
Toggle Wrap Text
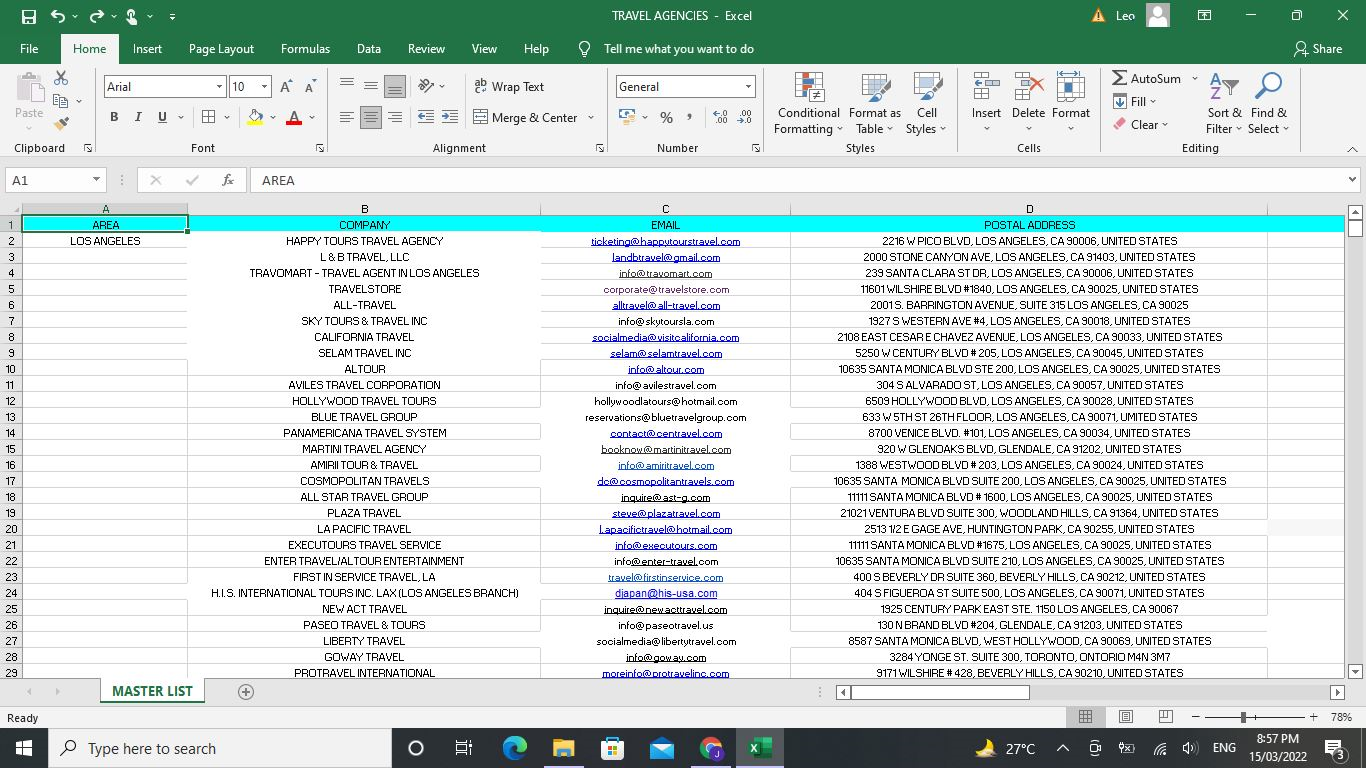[509, 86]
